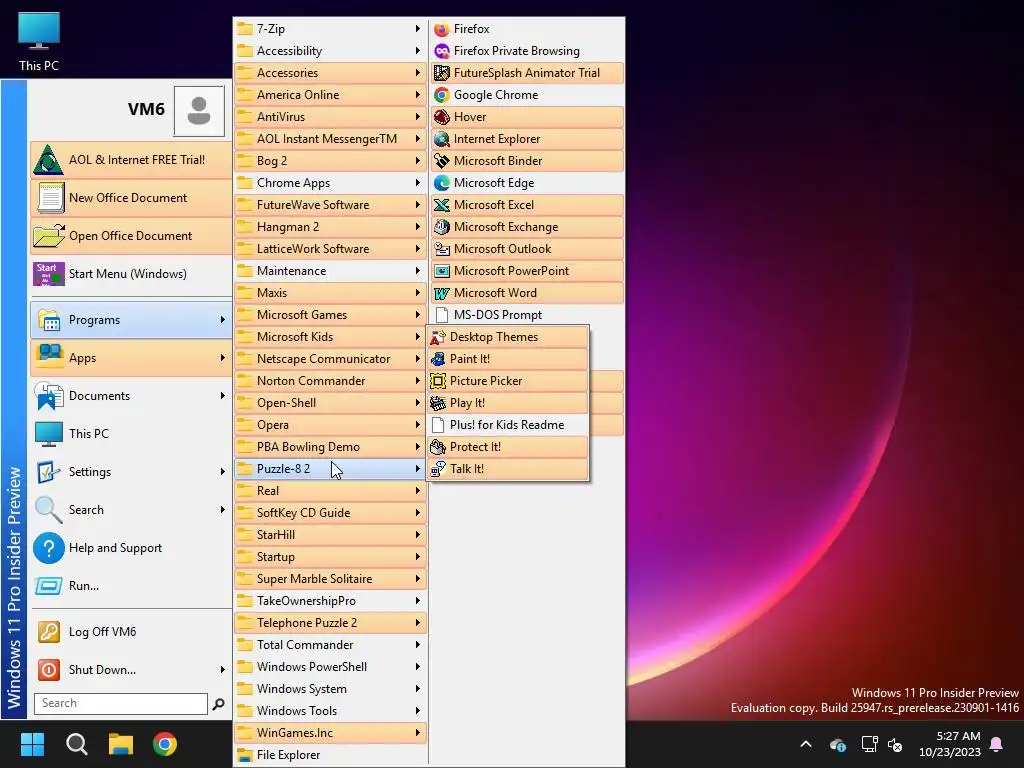Click the taskbar clock showing 5:27 AM
The height and width of the screenshot is (768, 1024).
click(950, 744)
